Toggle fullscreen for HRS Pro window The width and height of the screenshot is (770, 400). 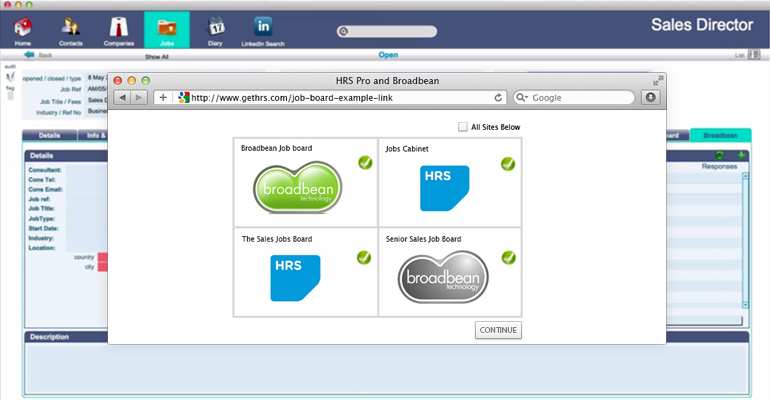[658, 80]
